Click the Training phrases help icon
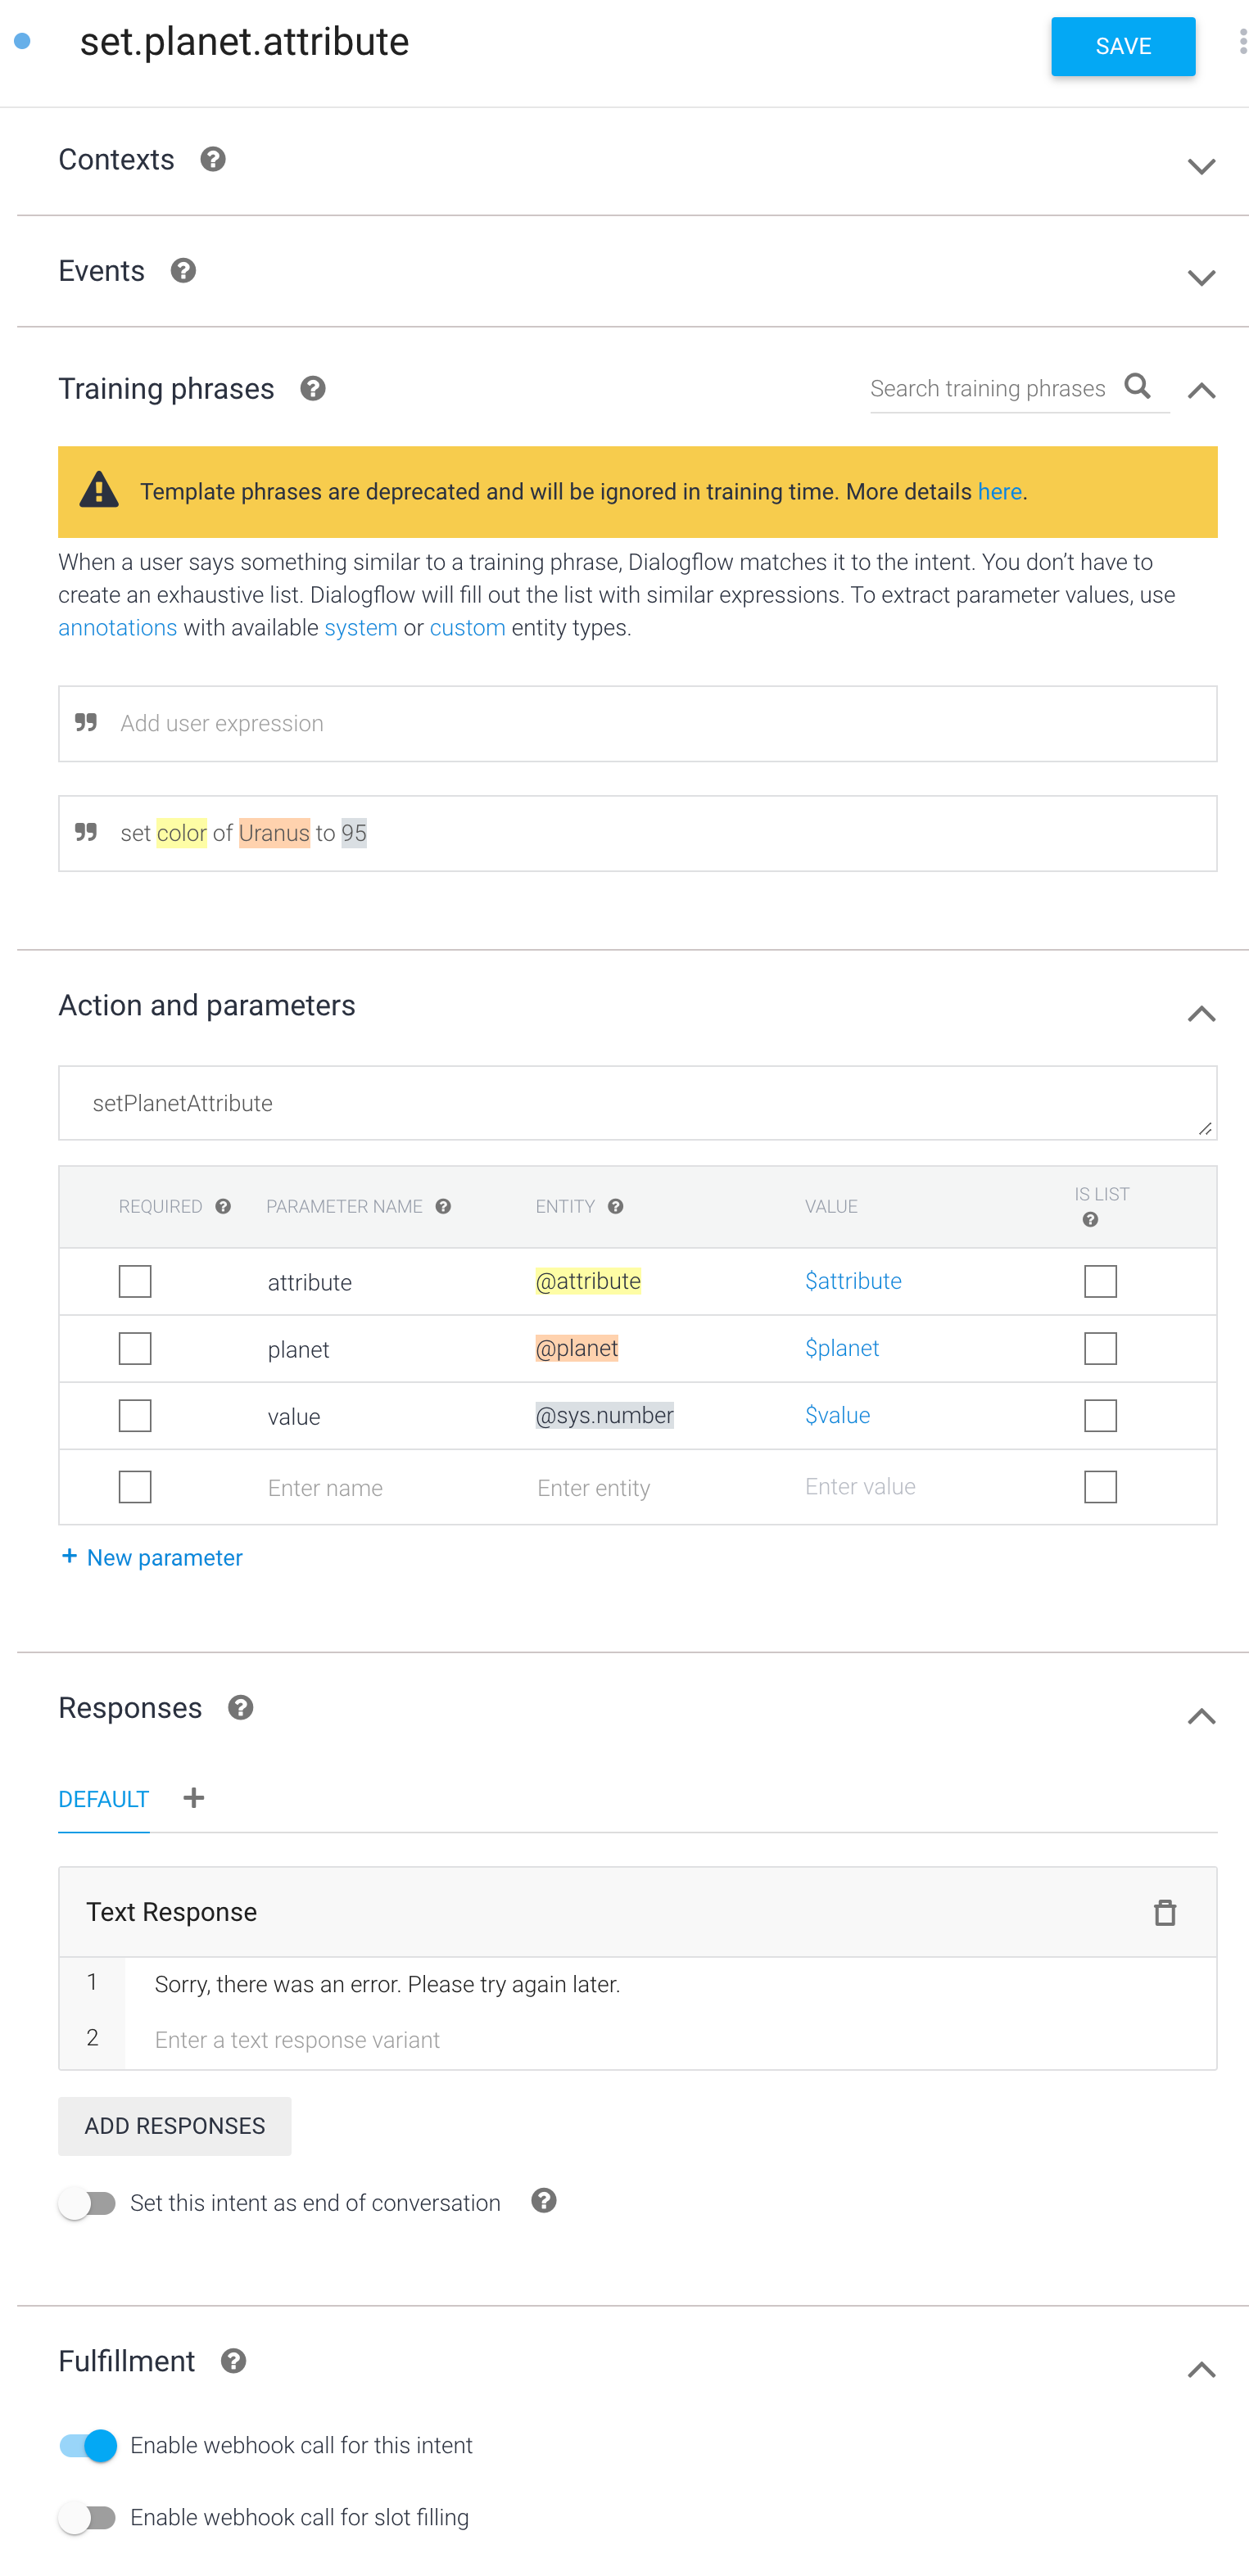 pos(313,389)
